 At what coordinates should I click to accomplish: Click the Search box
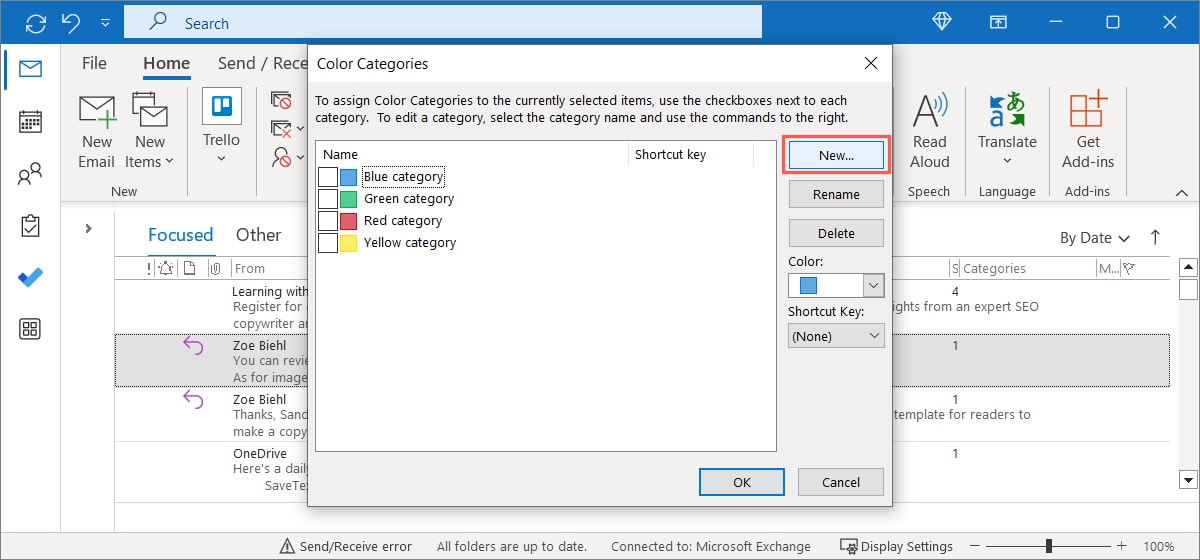[x=442, y=22]
